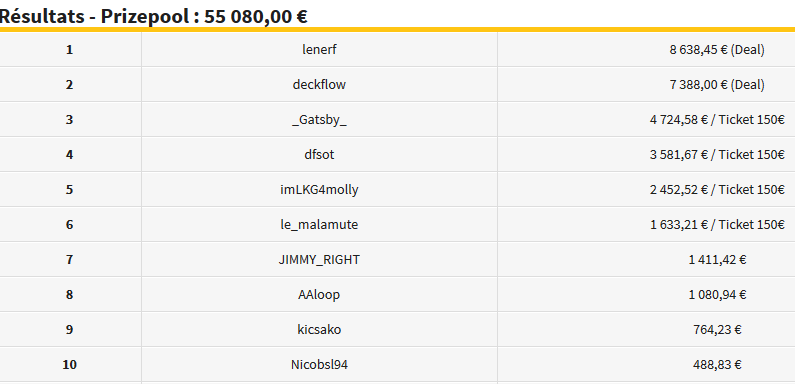
Task: Select kicsako in the rankings
Action: 319,329
